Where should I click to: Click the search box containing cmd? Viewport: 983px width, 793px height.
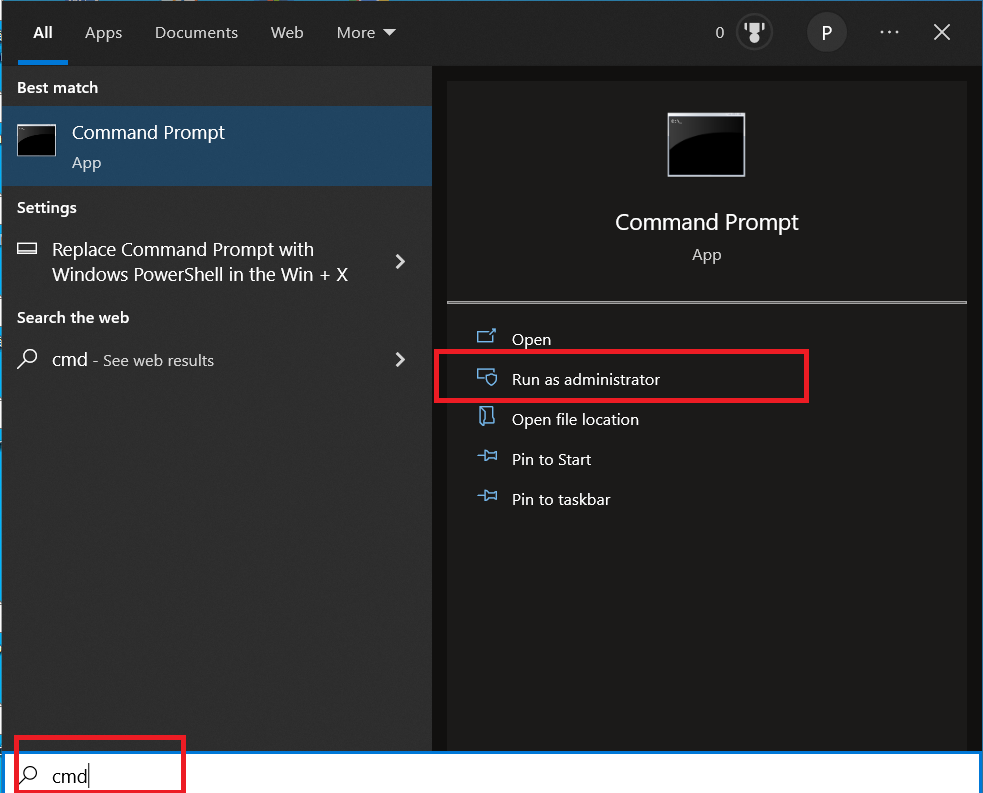(x=492, y=774)
